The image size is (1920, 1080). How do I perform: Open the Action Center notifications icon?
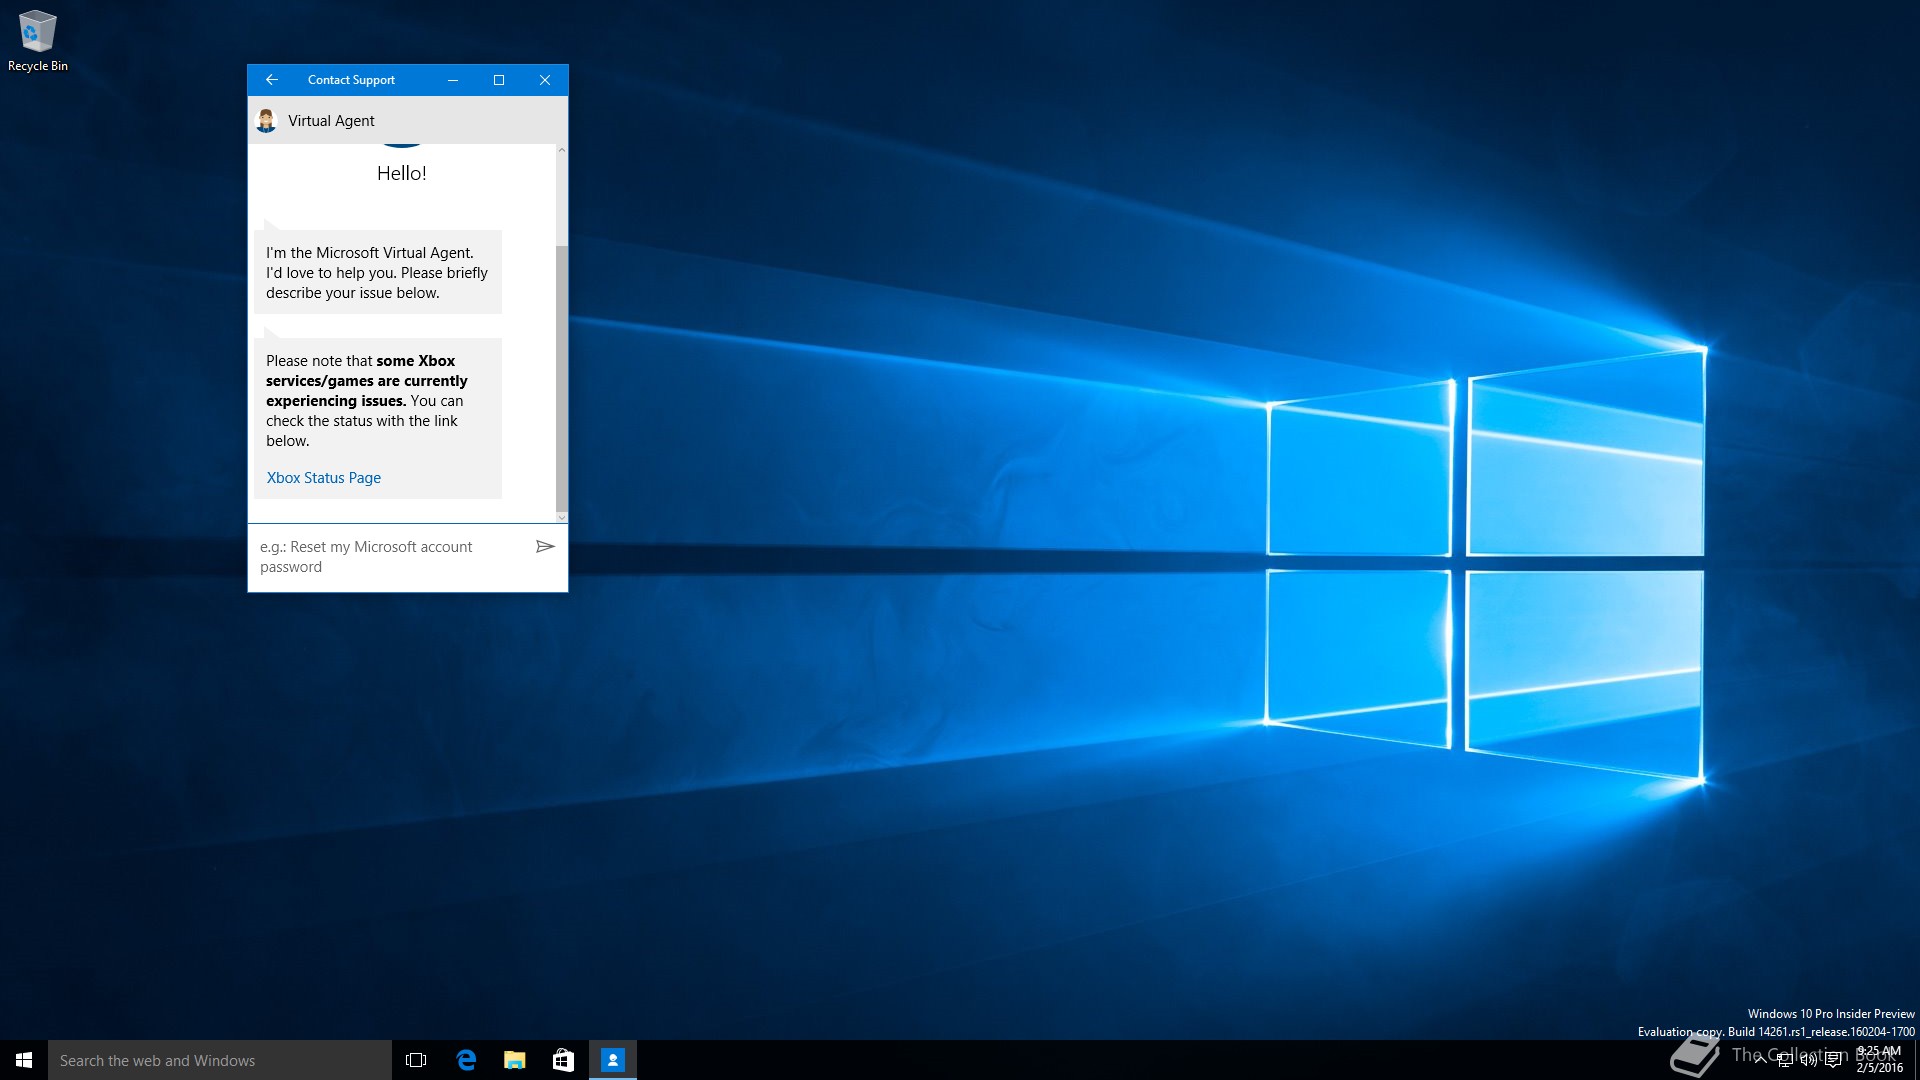tap(1833, 1060)
